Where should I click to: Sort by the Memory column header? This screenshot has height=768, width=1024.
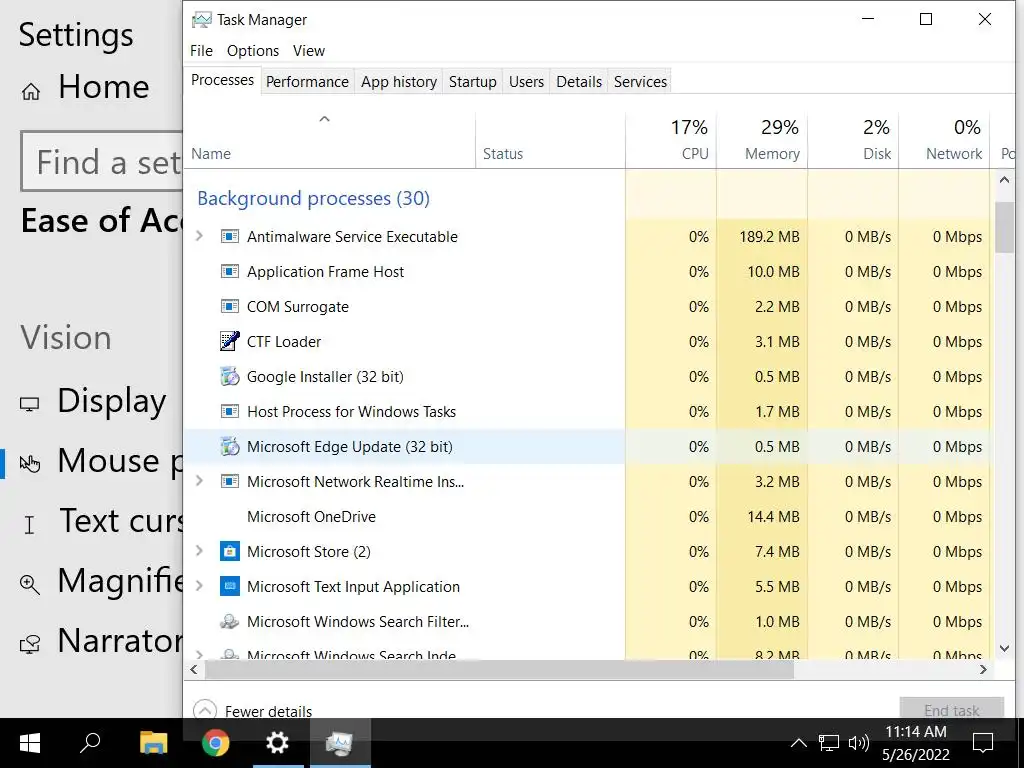pos(762,140)
